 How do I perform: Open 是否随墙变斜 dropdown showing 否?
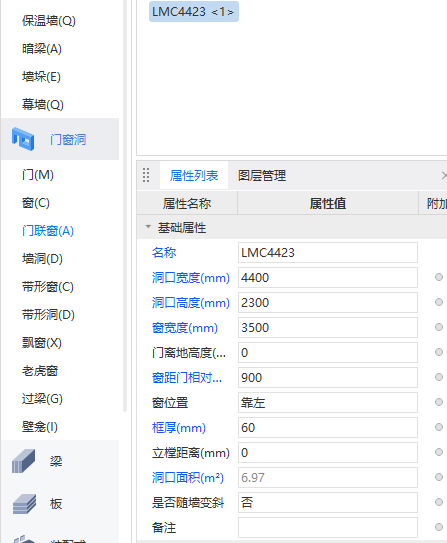point(328,502)
